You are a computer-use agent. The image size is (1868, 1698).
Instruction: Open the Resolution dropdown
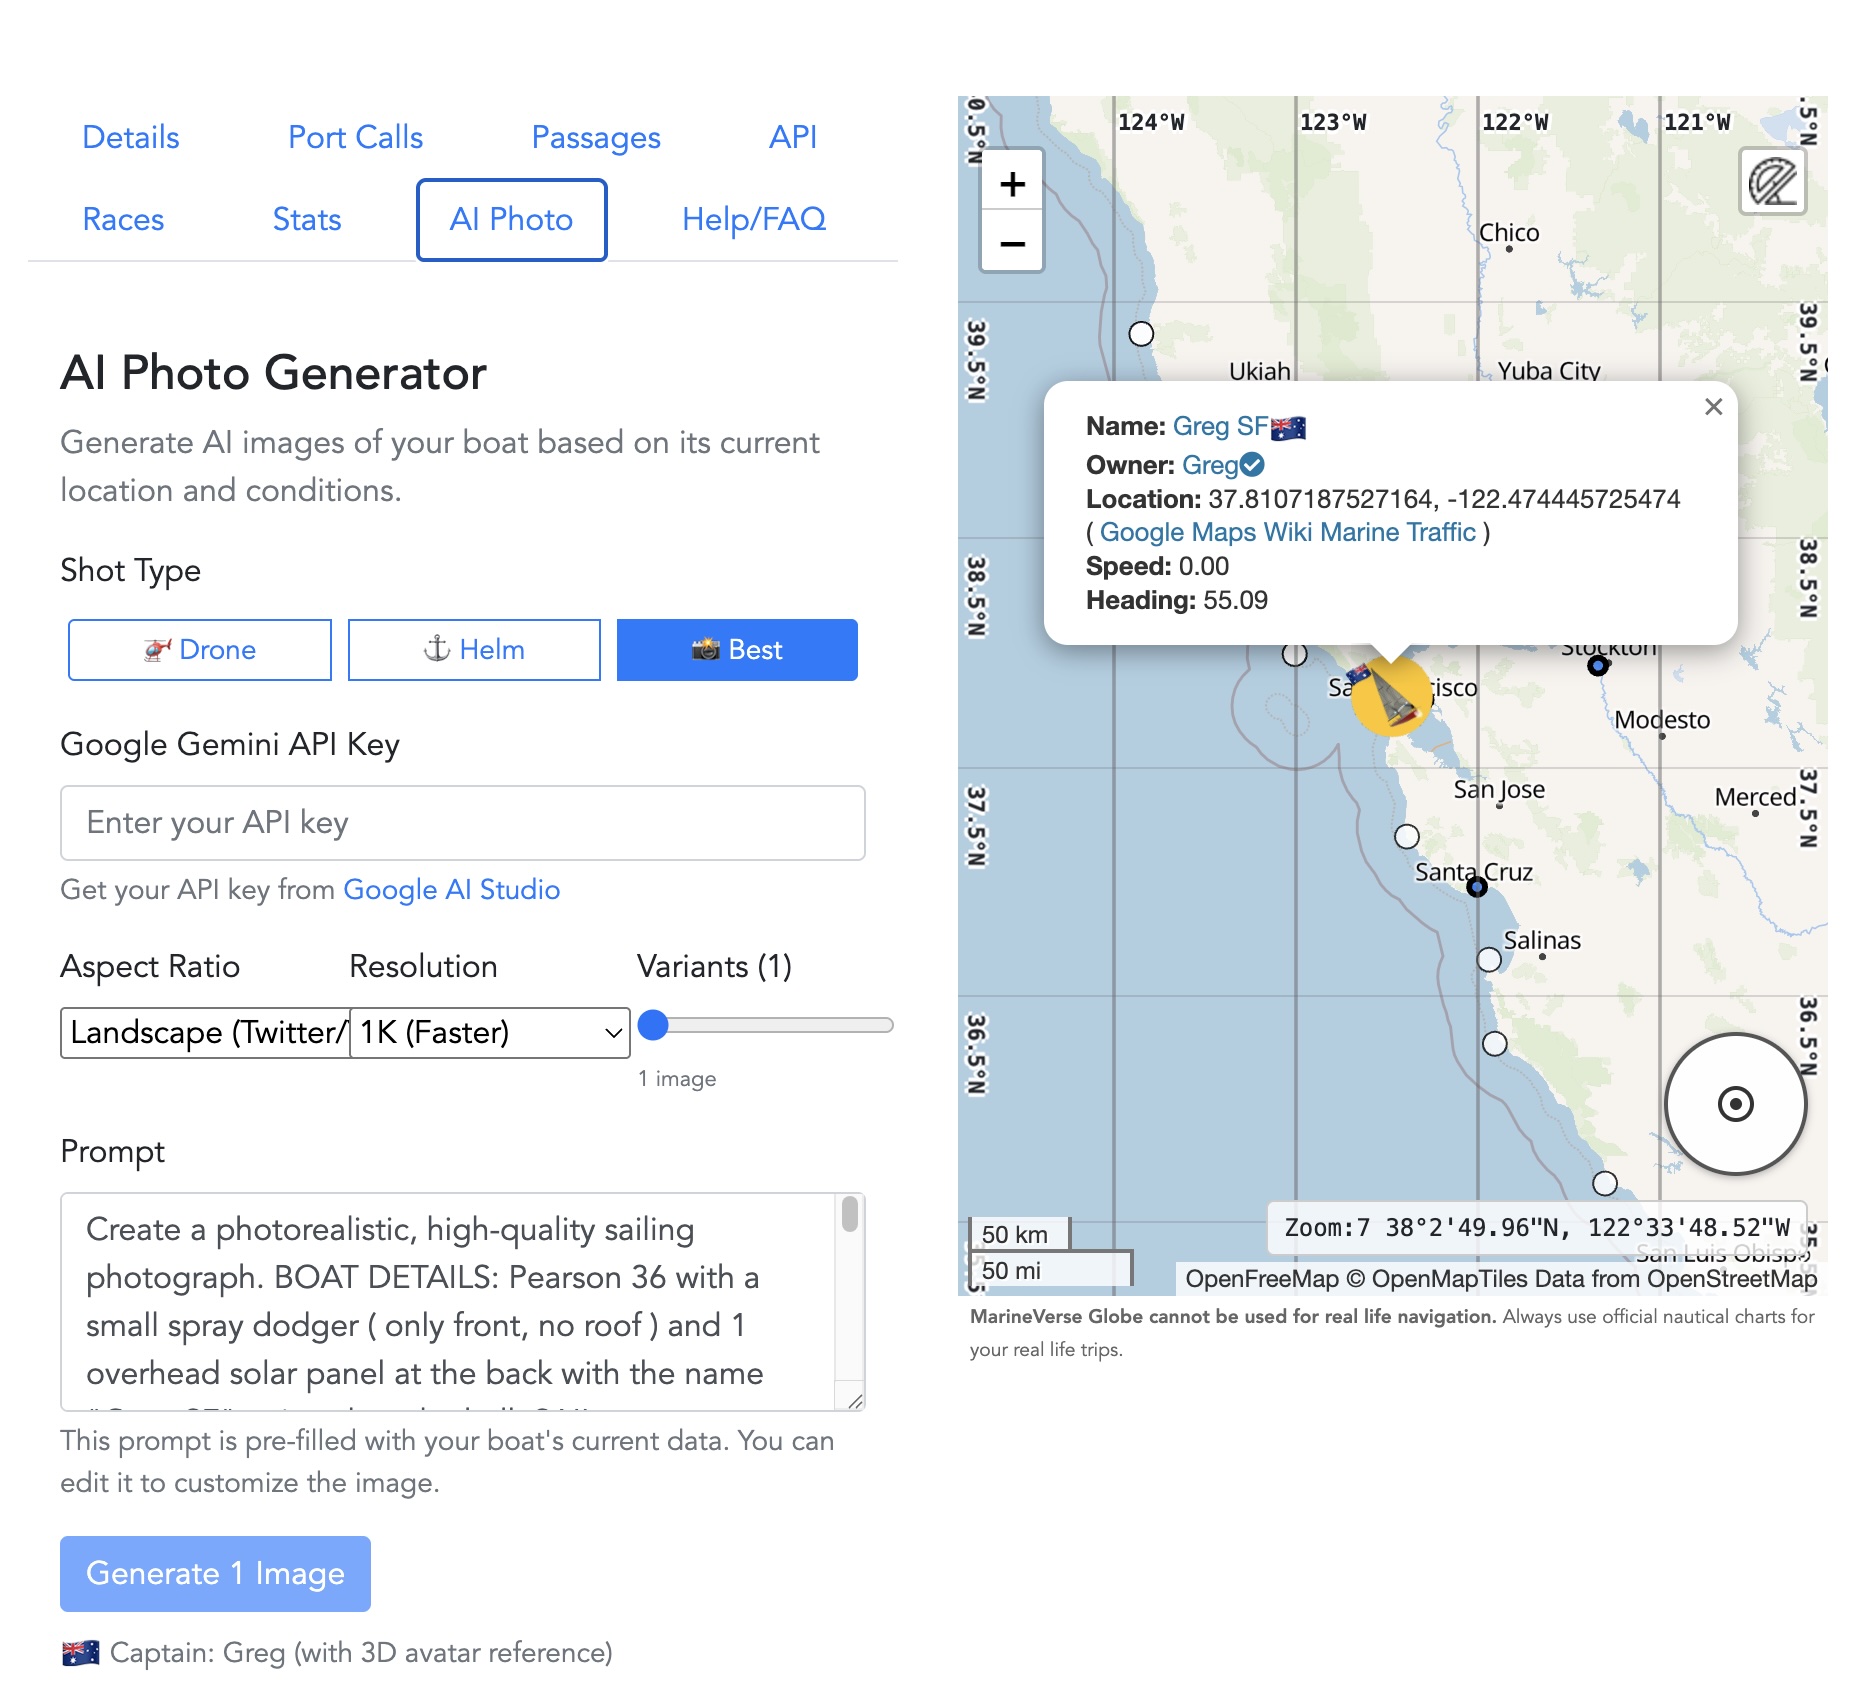[490, 1032]
